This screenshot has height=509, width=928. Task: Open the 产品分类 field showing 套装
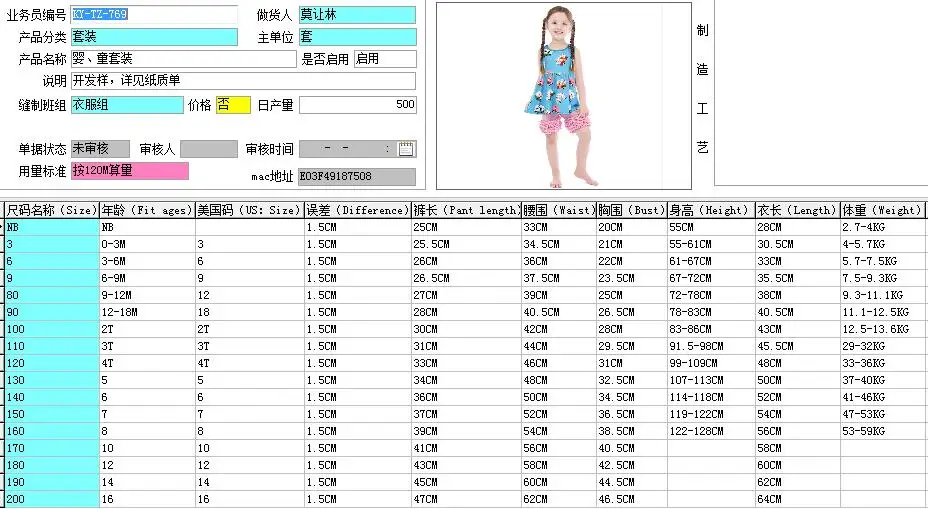(x=154, y=37)
